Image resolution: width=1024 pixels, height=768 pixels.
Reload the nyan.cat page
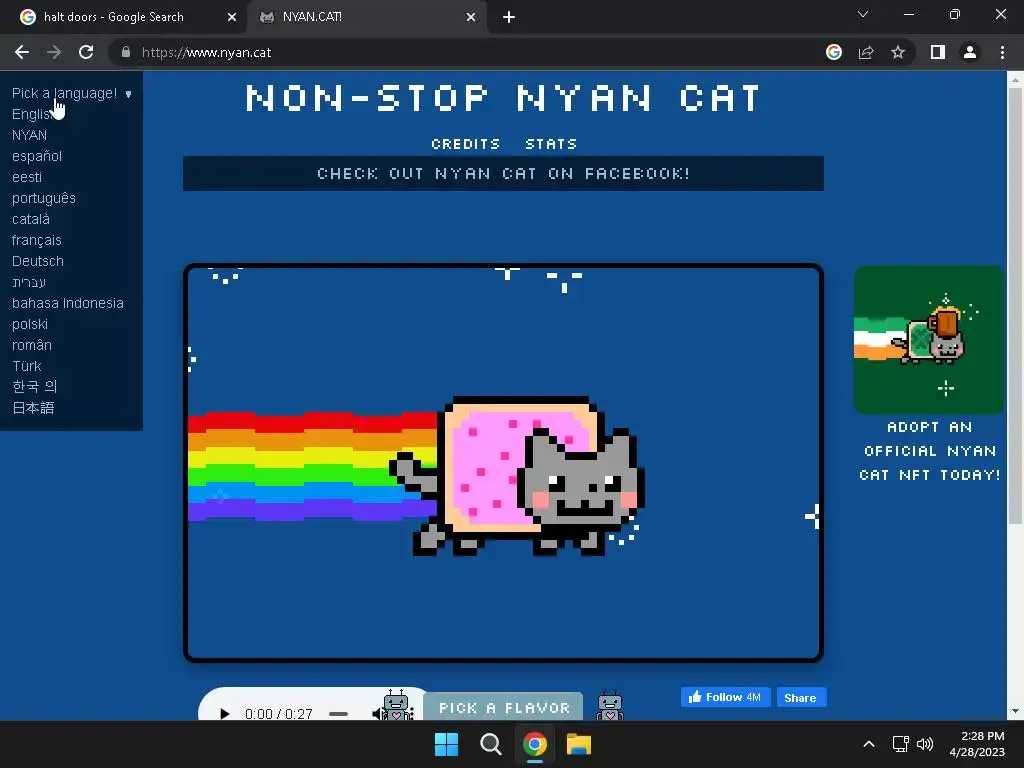tap(86, 52)
